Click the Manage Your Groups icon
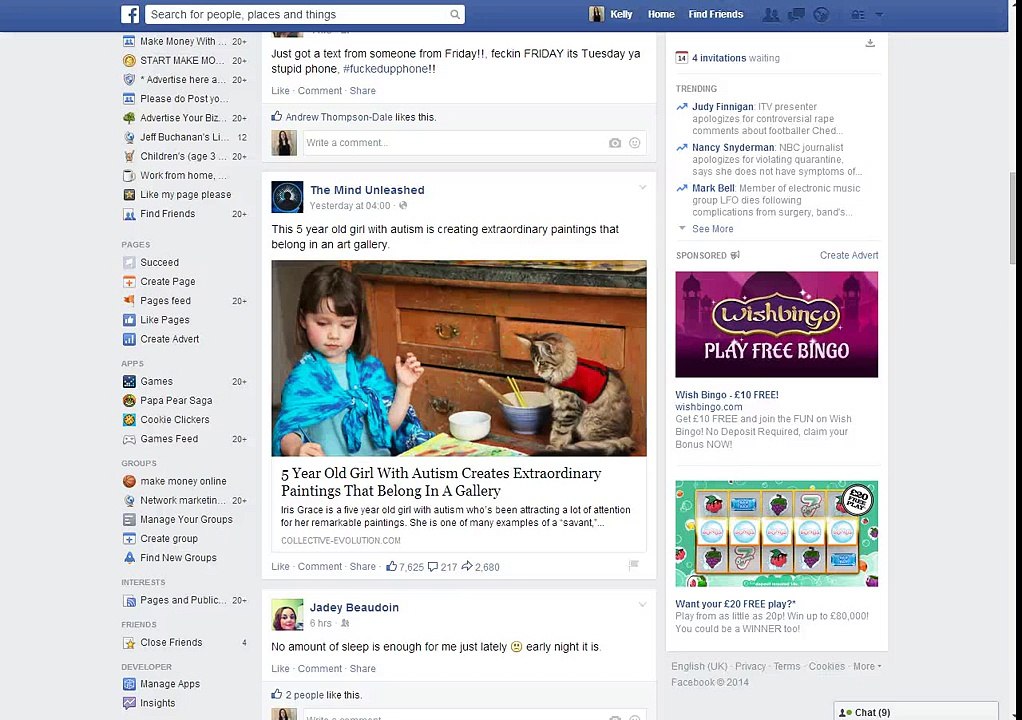 129,519
